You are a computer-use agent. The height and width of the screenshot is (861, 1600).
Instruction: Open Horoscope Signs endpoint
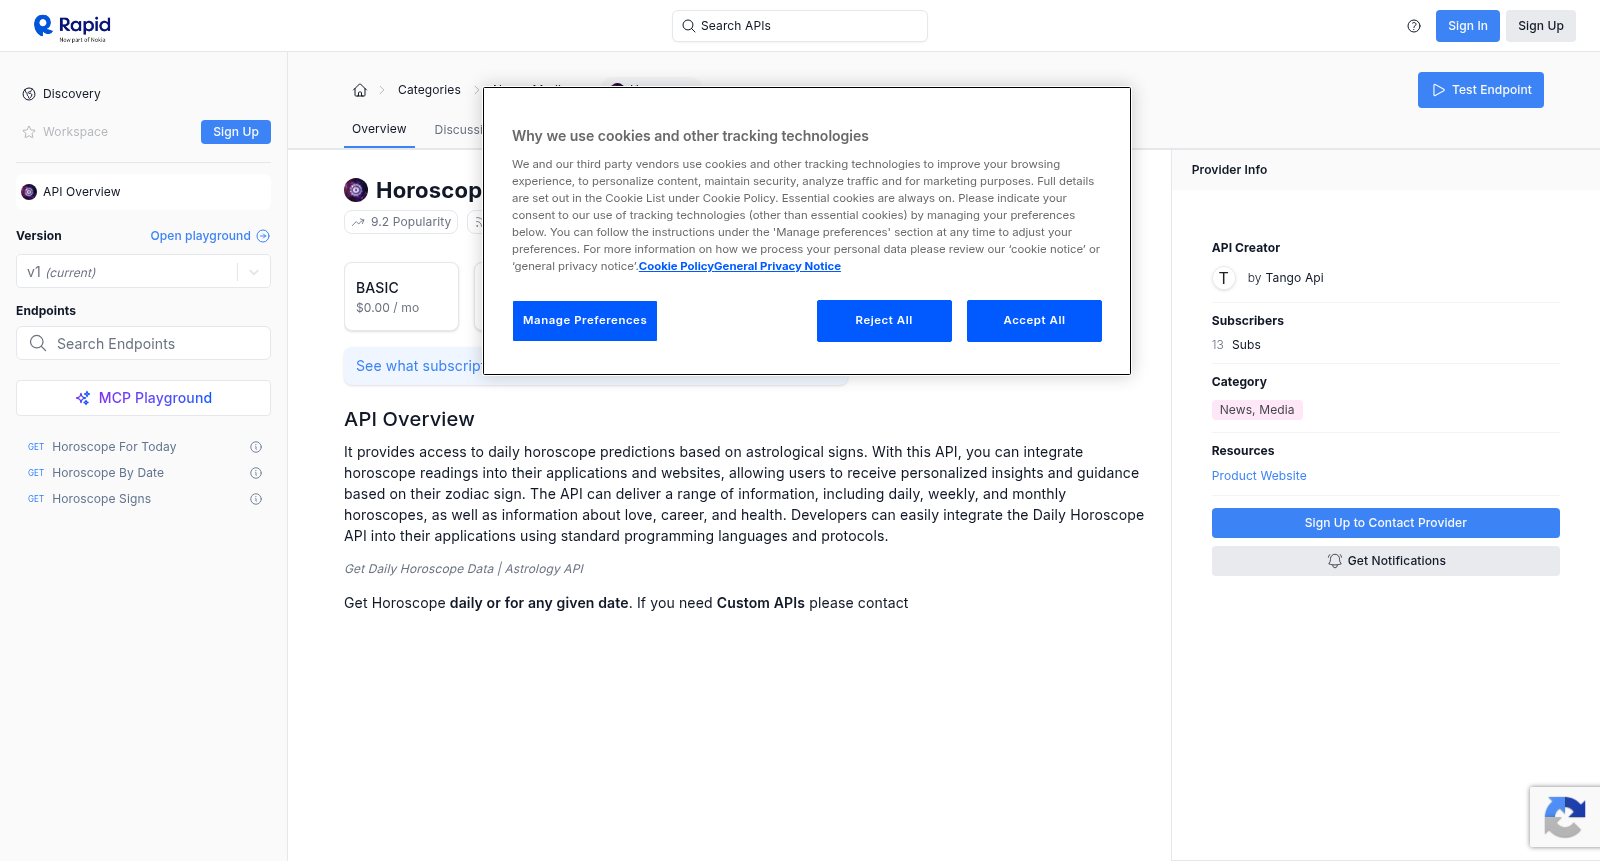pyautogui.click(x=102, y=499)
